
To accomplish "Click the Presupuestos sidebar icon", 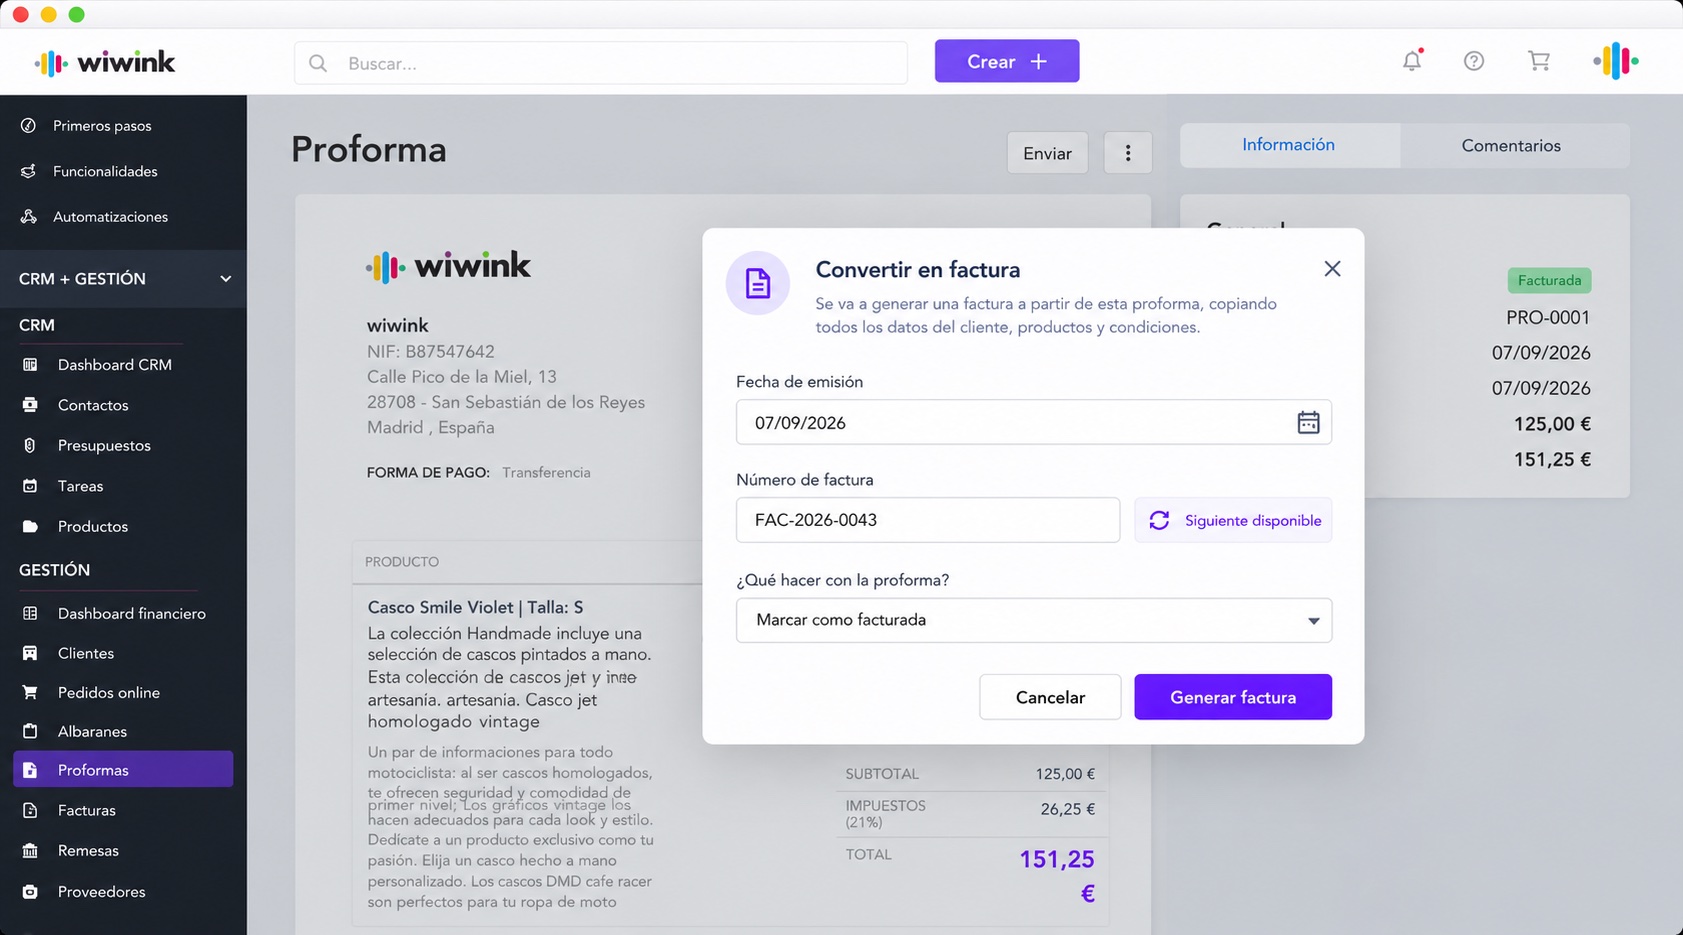I will pyautogui.click(x=30, y=445).
